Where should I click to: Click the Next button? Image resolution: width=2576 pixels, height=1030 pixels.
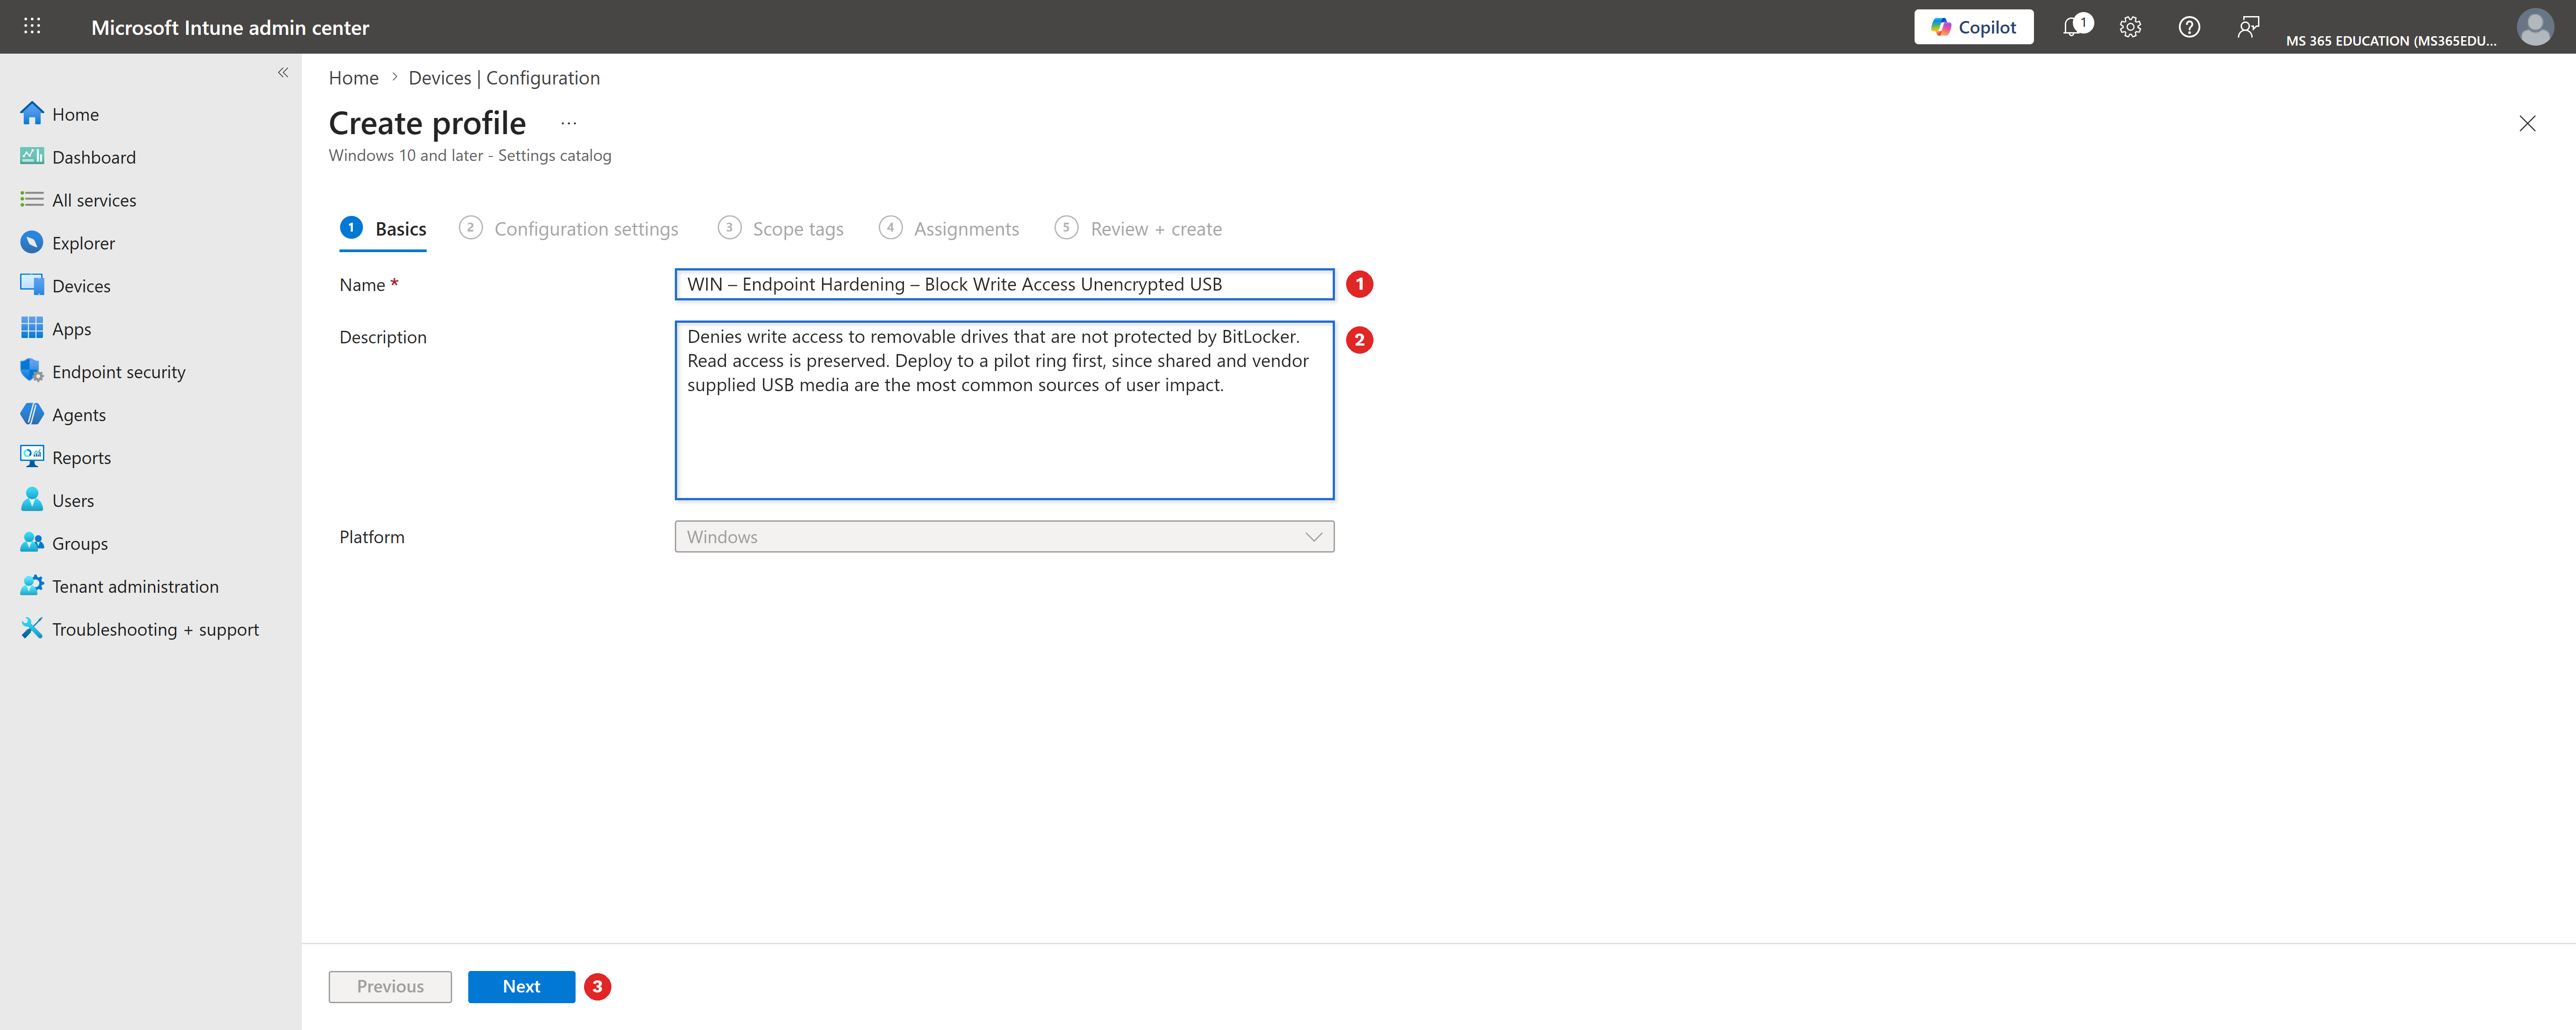click(x=521, y=986)
